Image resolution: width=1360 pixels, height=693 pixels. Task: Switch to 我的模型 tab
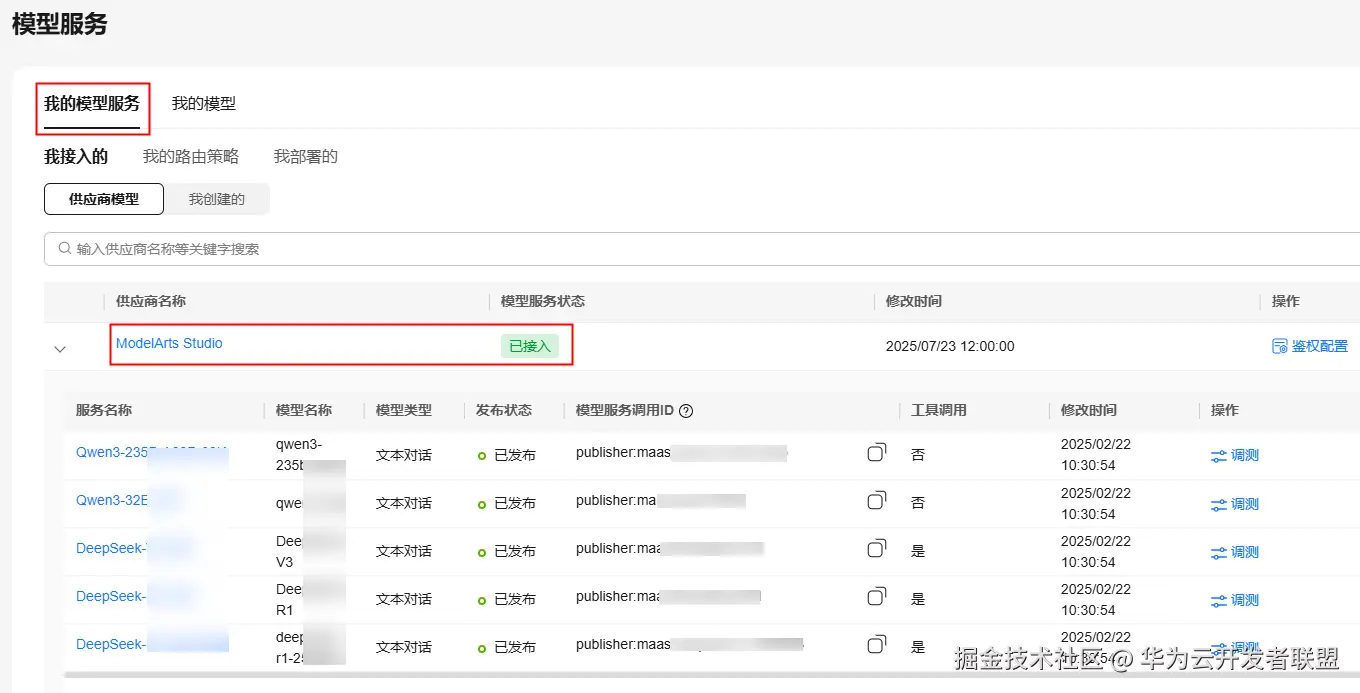(204, 103)
